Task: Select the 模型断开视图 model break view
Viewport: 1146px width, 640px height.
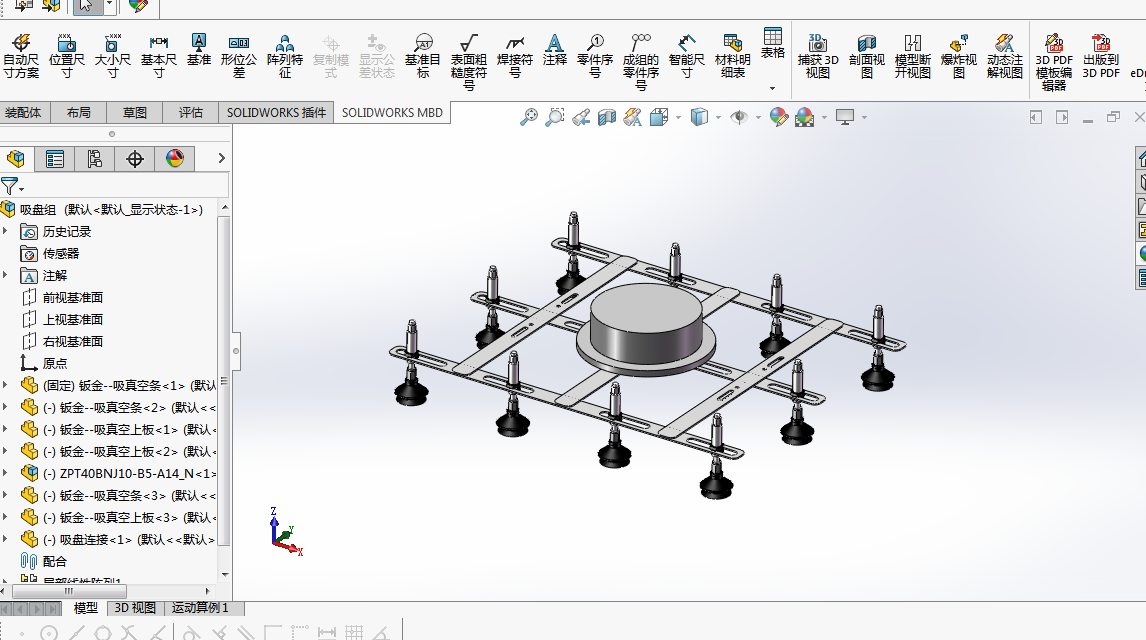Action: pyautogui.click(x=913, y=56)
